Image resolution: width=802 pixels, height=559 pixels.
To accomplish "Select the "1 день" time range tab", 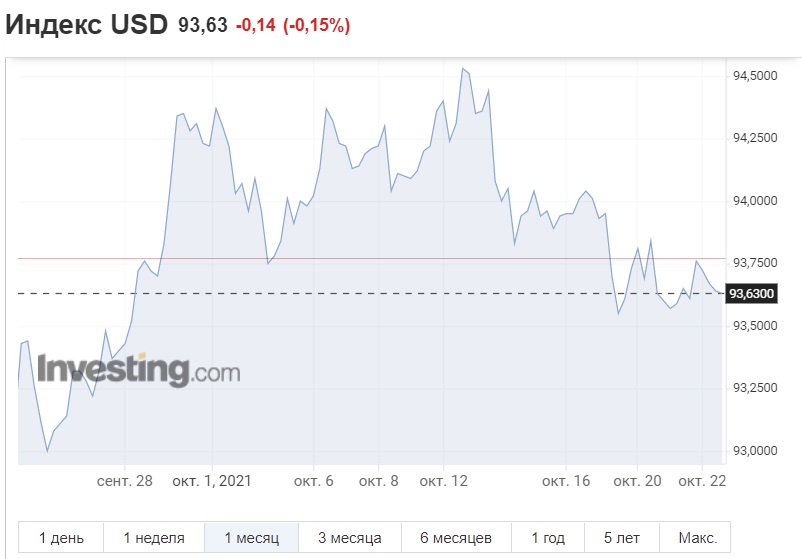I will pyautogui.click(x=60, y=538).
